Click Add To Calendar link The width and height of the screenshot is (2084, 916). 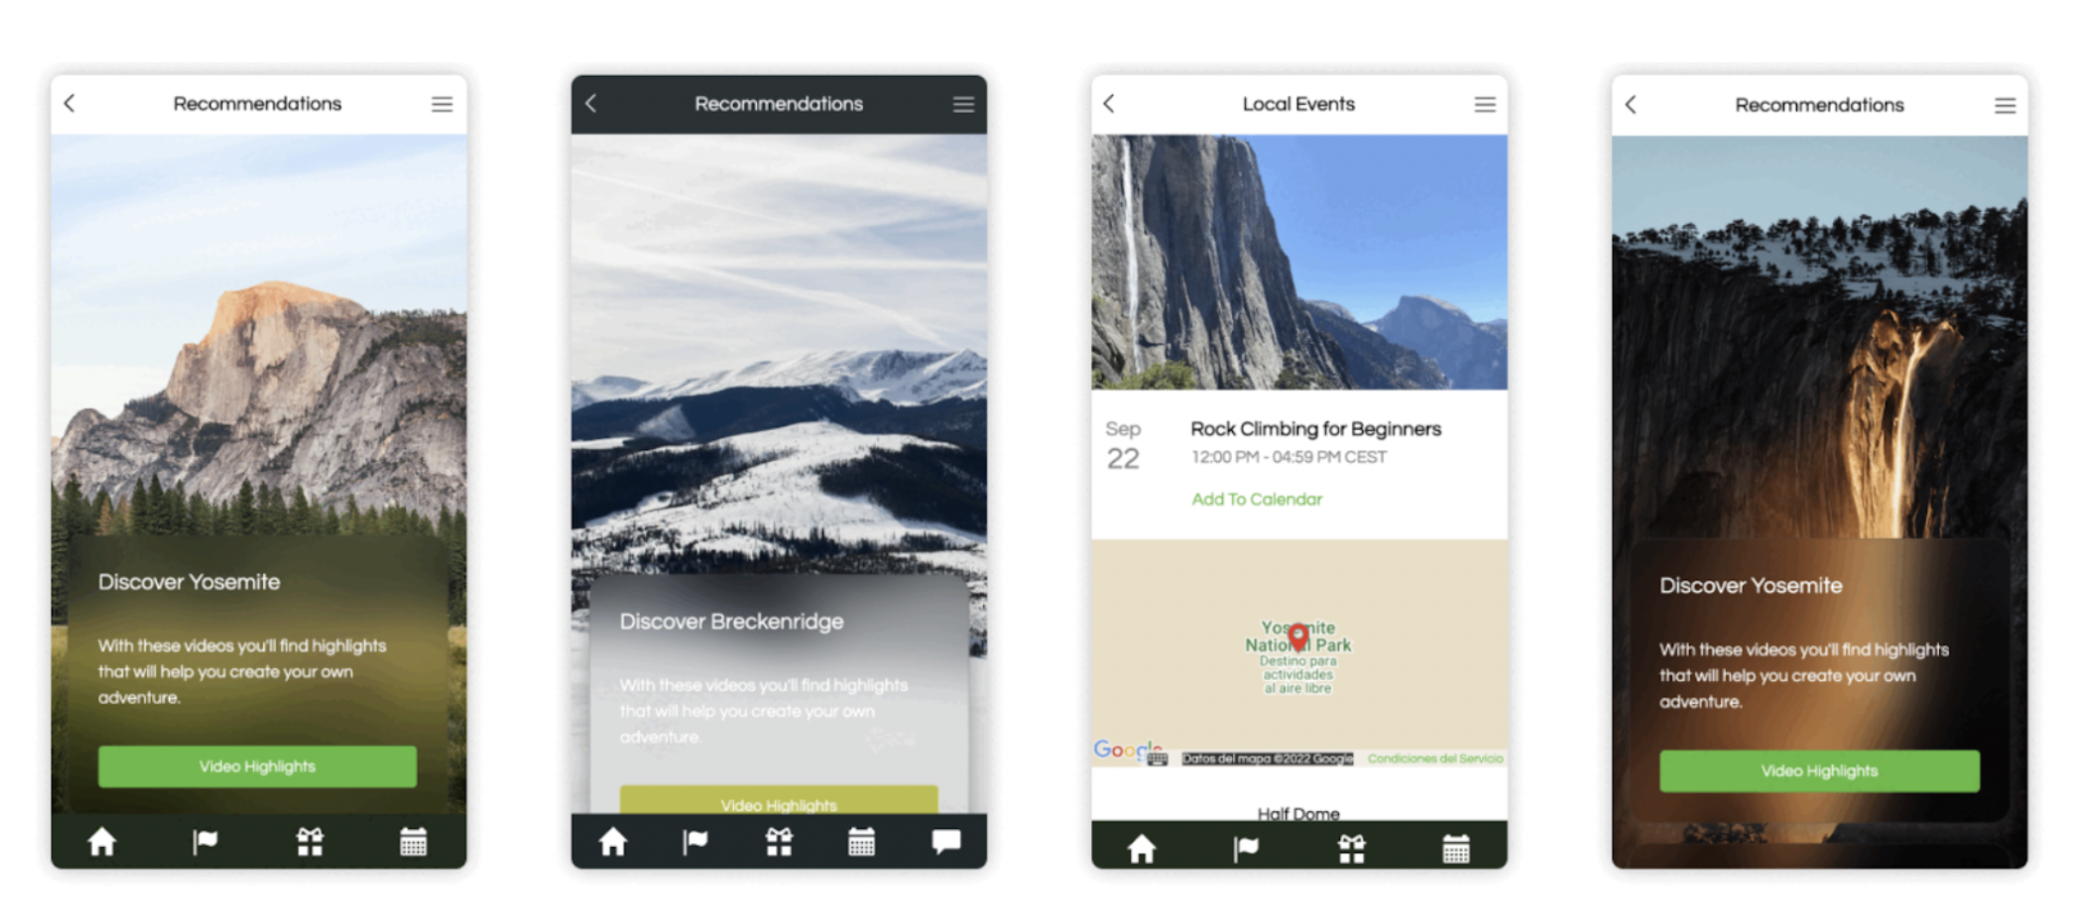[x=1256, y=499]
